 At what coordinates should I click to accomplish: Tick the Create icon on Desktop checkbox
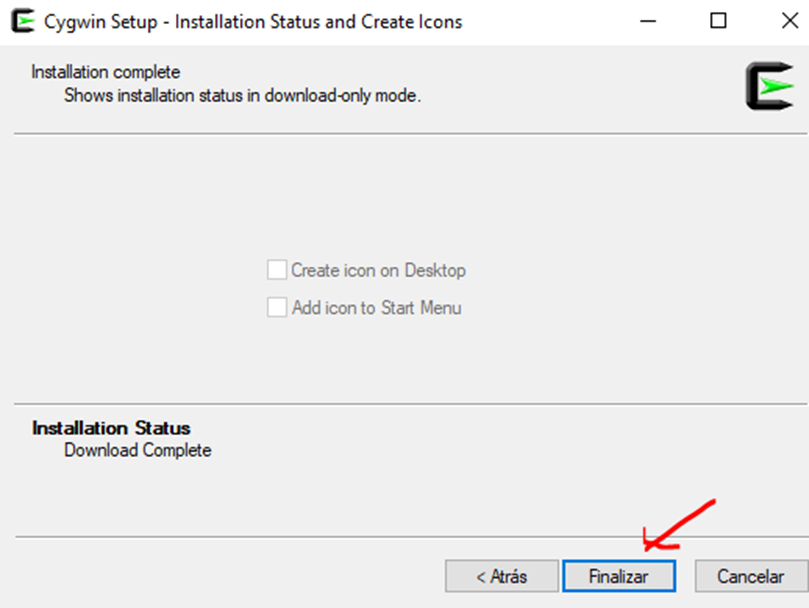coord(277,270)
